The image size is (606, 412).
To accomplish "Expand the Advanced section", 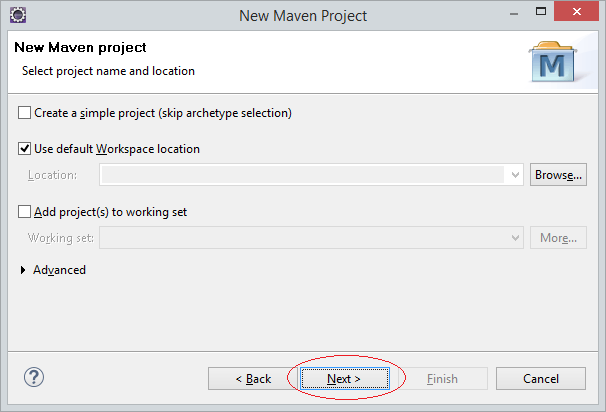I will (23, 270).
